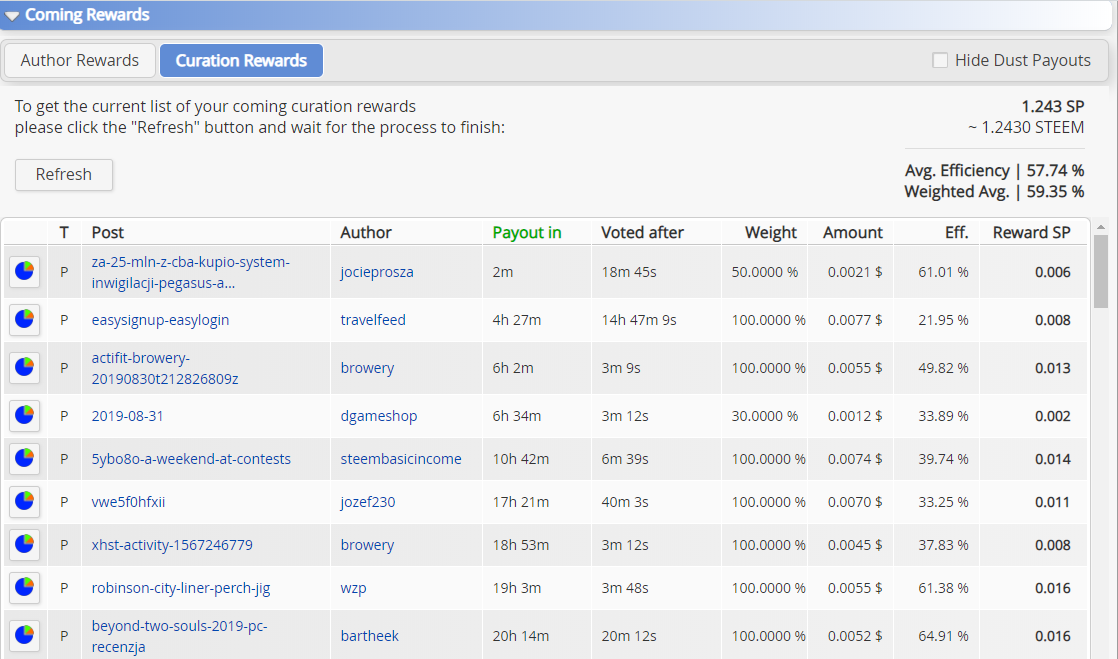Click pie chart icon beside 2019-08-31 post
Screen dimensions: 1118x659
click(24, 416)
